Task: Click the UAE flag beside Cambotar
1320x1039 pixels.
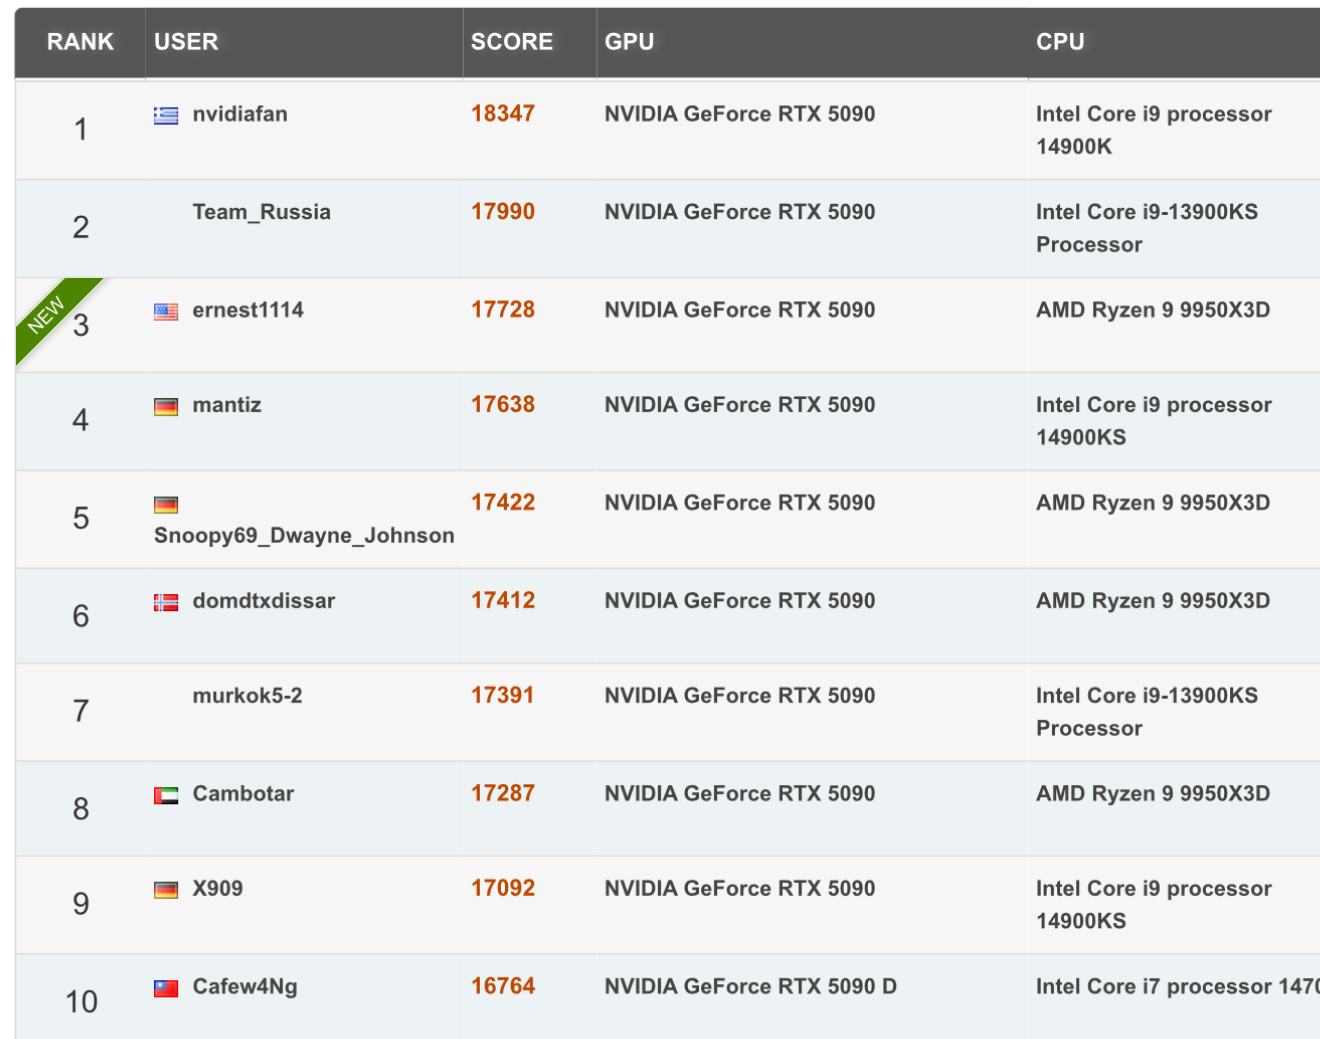Action: point(166,795)
